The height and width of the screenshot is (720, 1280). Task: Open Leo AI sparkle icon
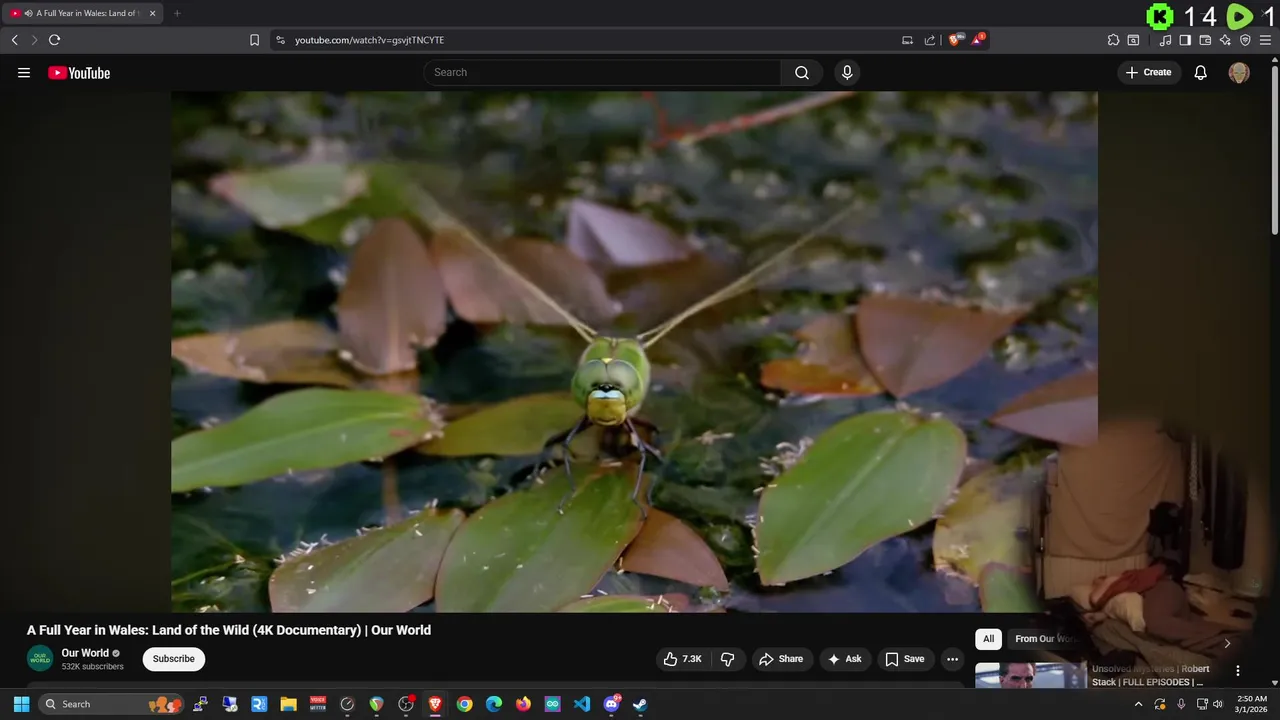pyautogui.click(x=1225, y=40)
